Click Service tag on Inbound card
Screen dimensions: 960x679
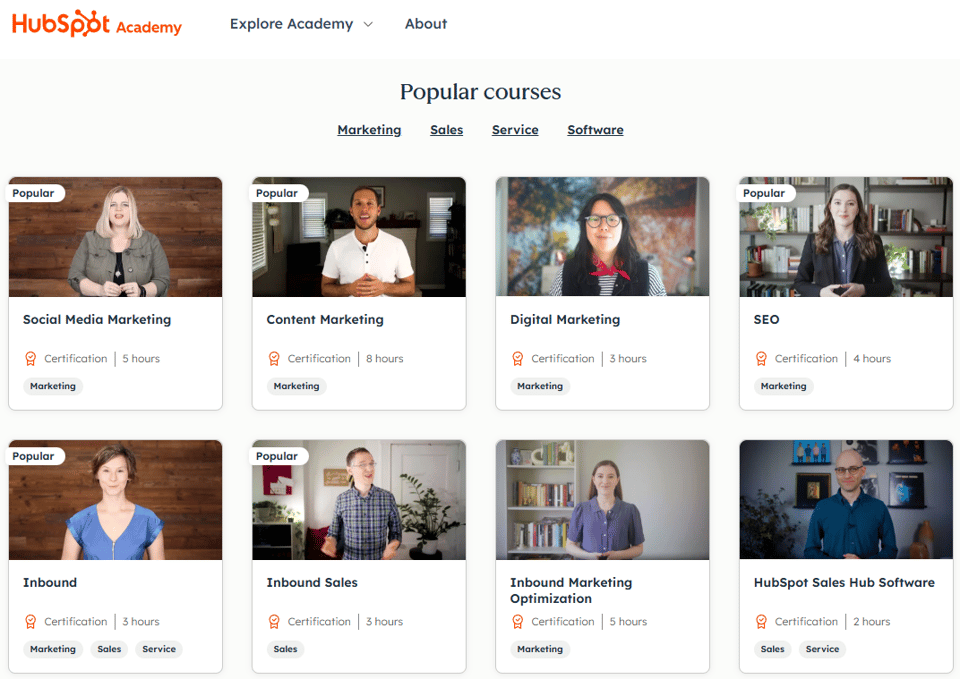(159, 649)
